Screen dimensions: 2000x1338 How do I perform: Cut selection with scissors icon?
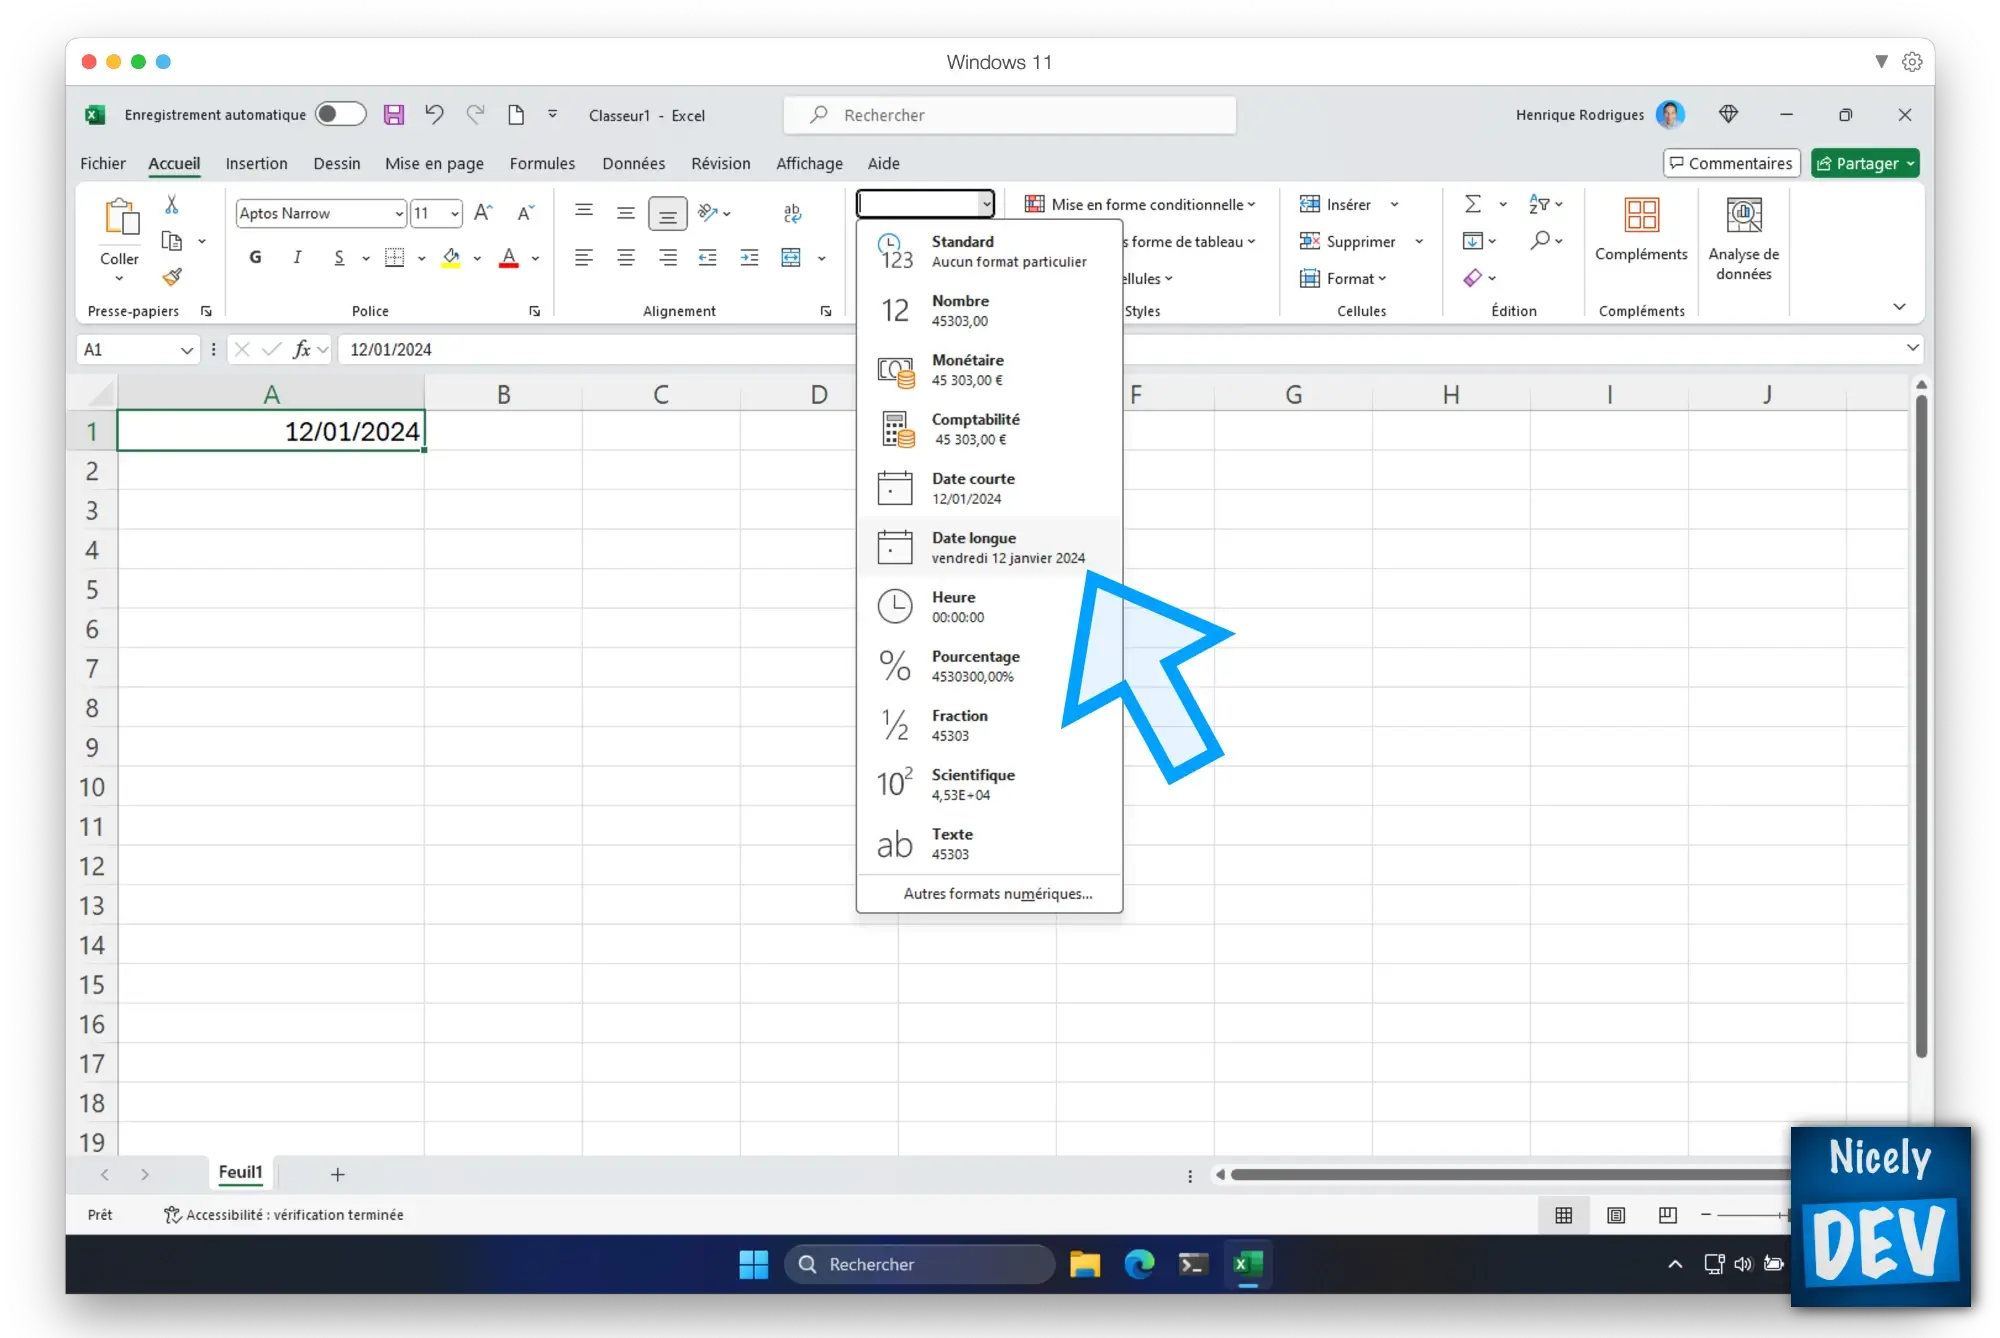click(x=172, y=205)
